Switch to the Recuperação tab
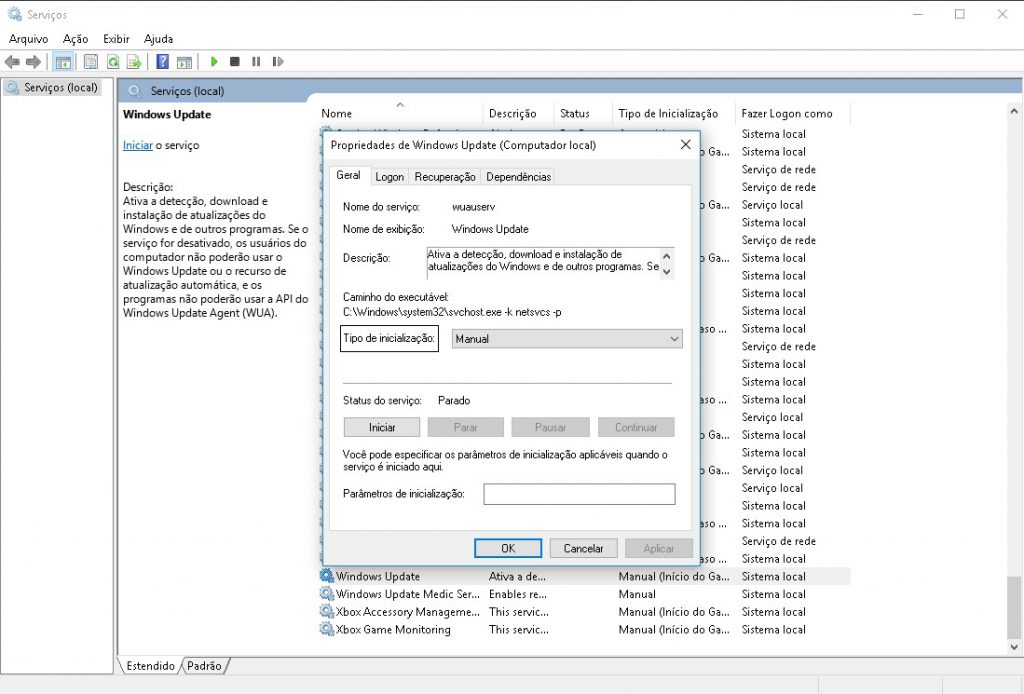The image size is (1024, 694). click(x=444, y=177)
